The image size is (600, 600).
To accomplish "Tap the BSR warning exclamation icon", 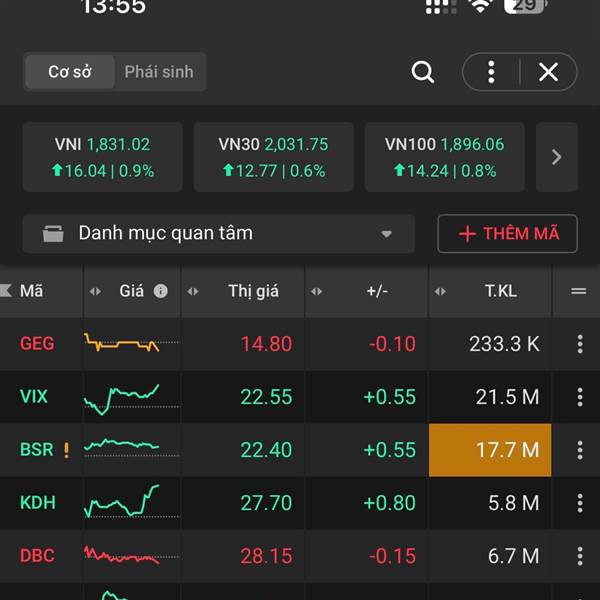I will click(x=67, y=450).
